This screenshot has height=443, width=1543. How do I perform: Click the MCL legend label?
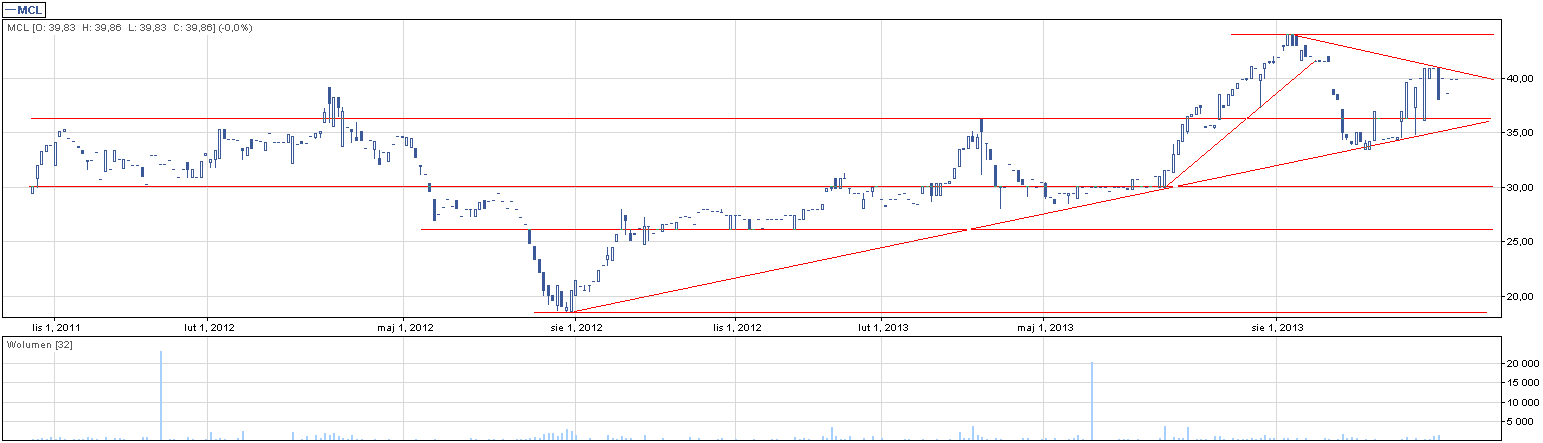[22, 9]
